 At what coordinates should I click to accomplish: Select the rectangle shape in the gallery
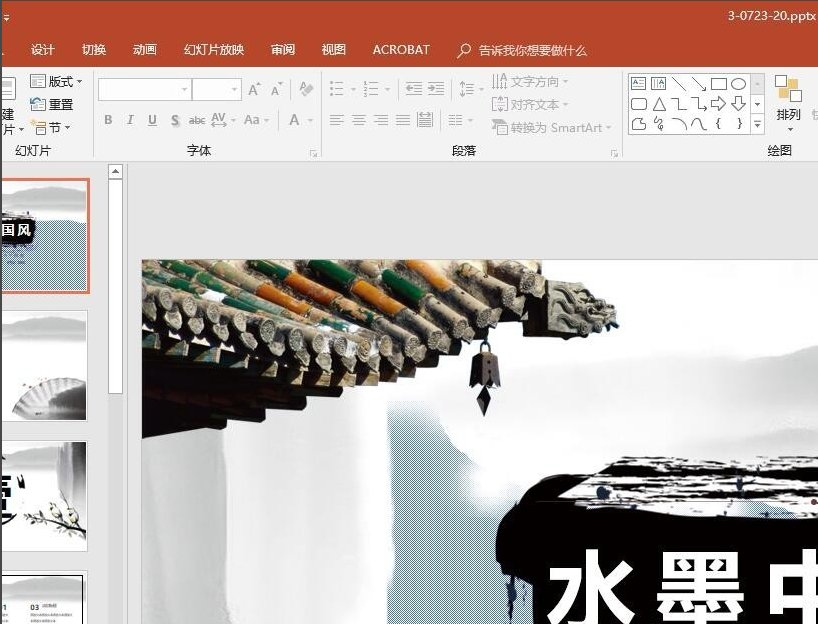718,84
